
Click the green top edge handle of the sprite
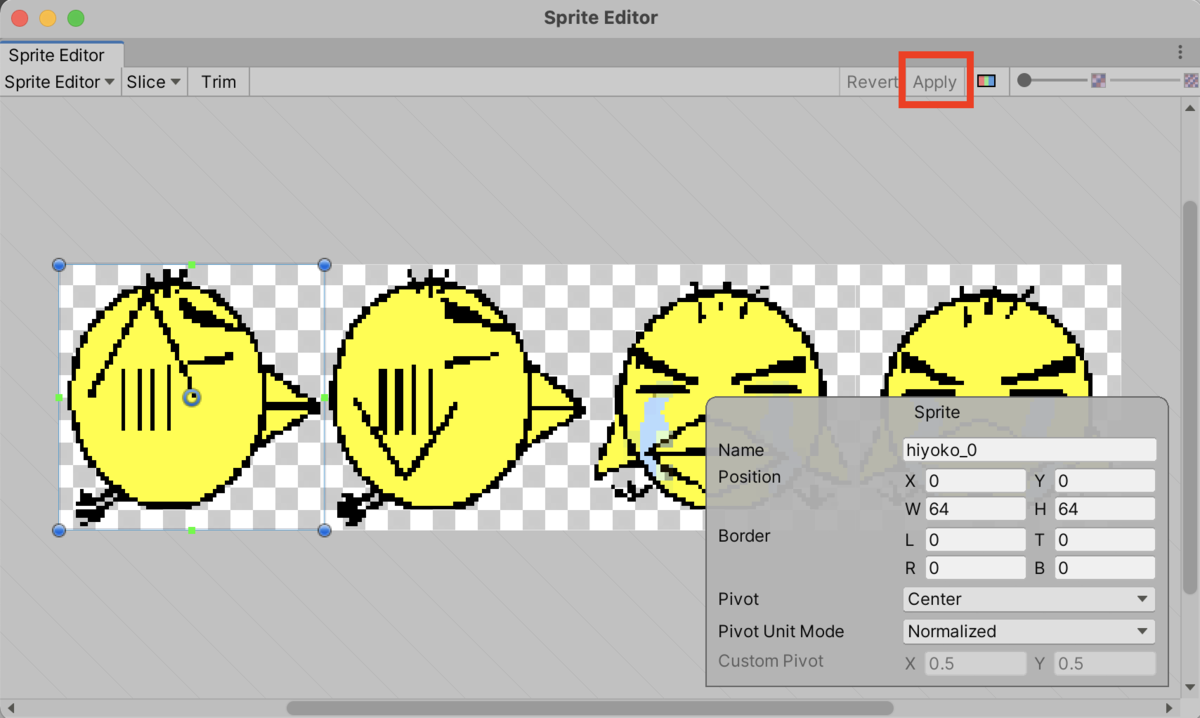click(191, 265)
